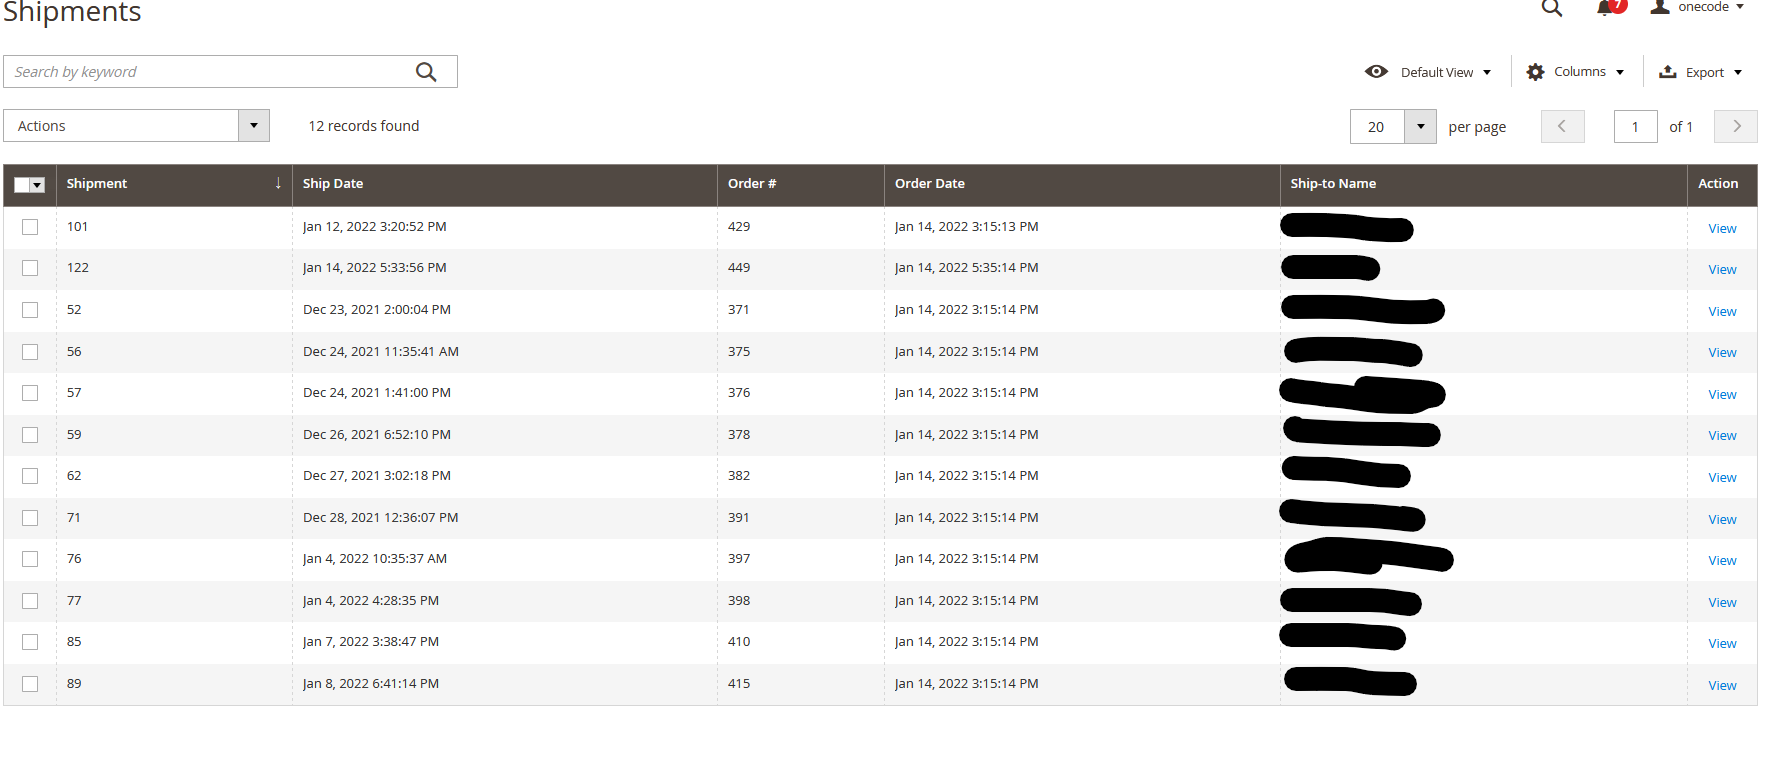The height and width of the screenshot is (759, 1776).
Task: Toggle the select-all checkbox in header
Action: (22, 185)
